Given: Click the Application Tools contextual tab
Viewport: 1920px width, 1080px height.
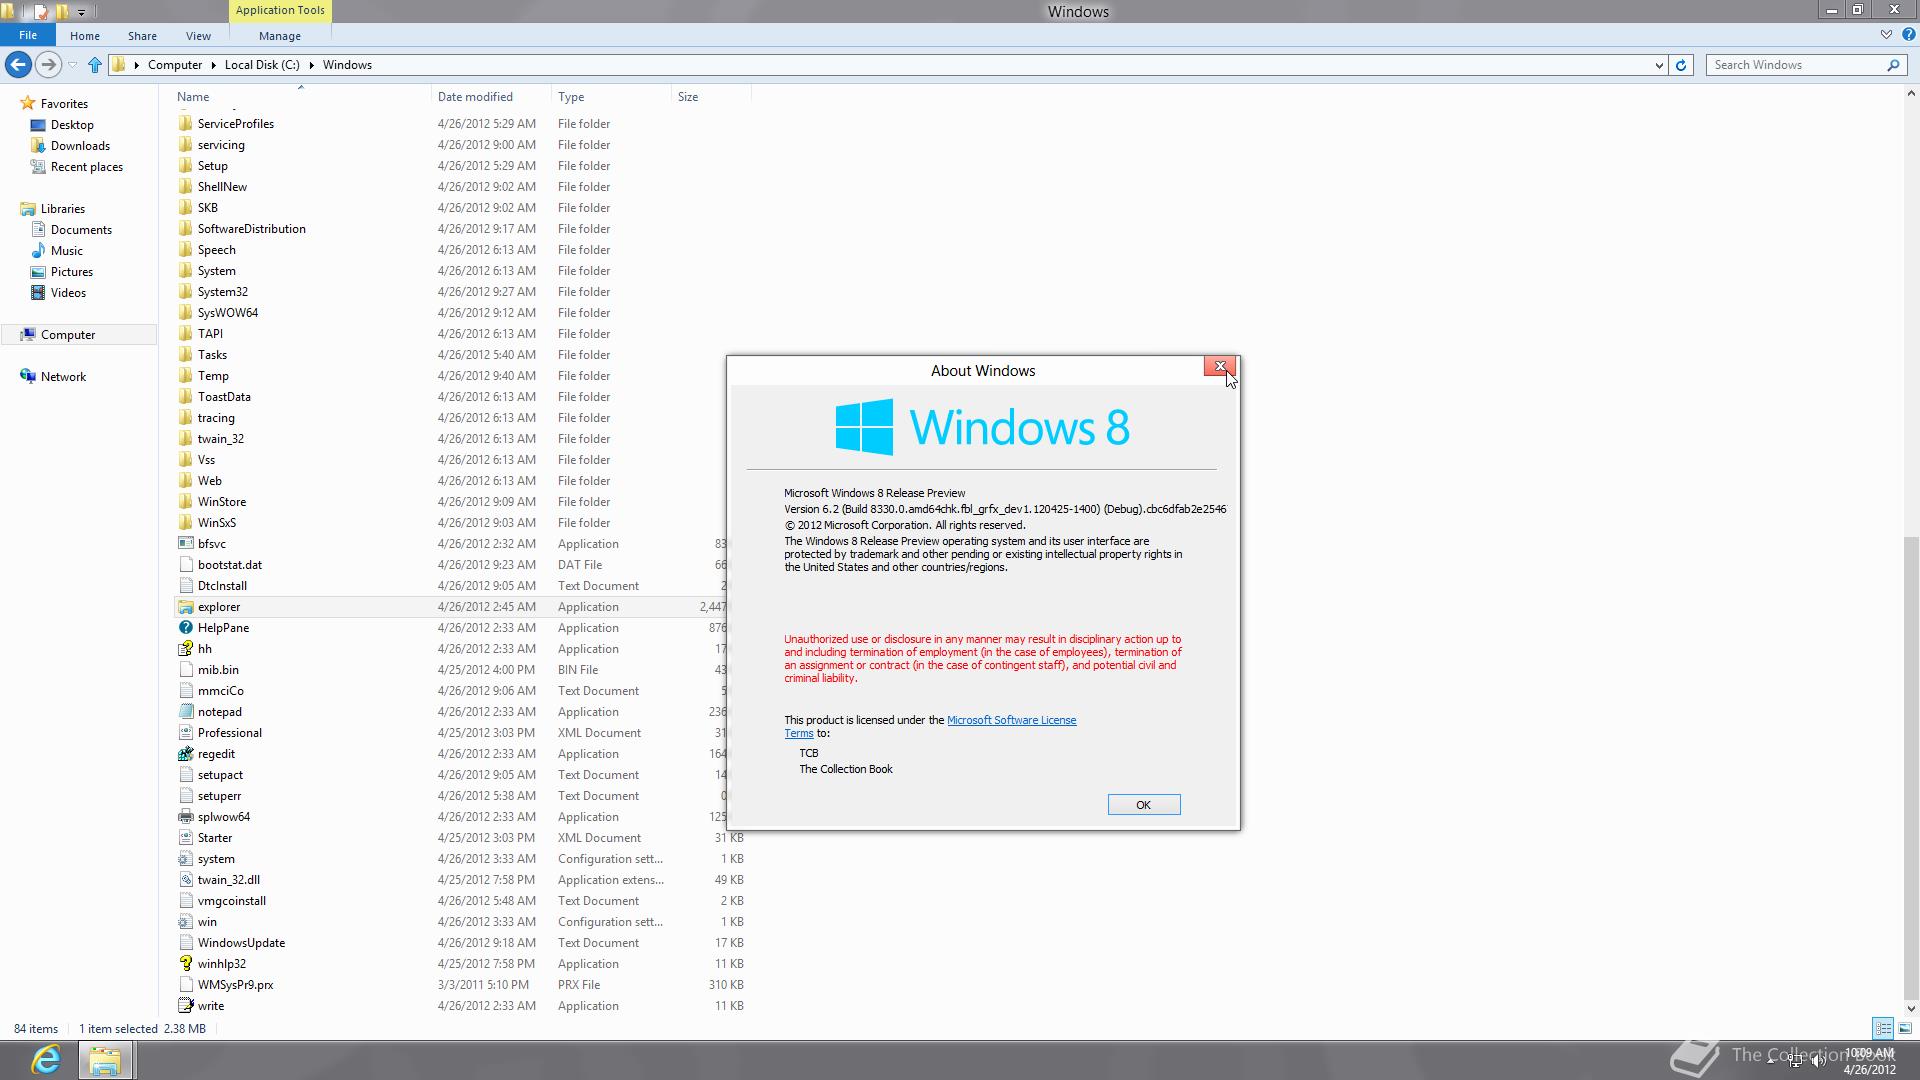Looking at the screenshot, I should (280, 10).
